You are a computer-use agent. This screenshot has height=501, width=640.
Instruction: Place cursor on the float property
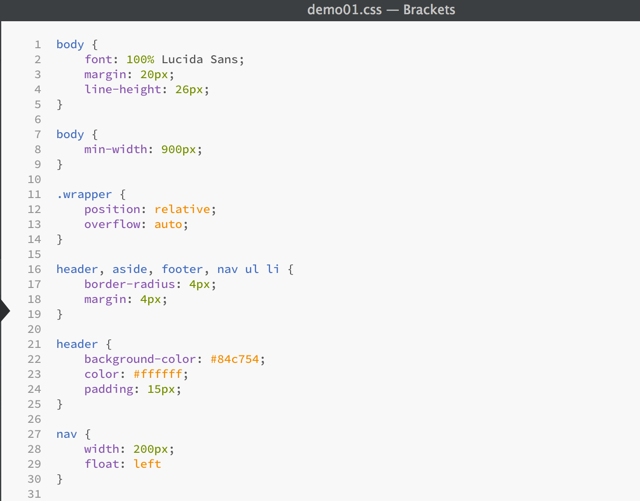(101, 464)
